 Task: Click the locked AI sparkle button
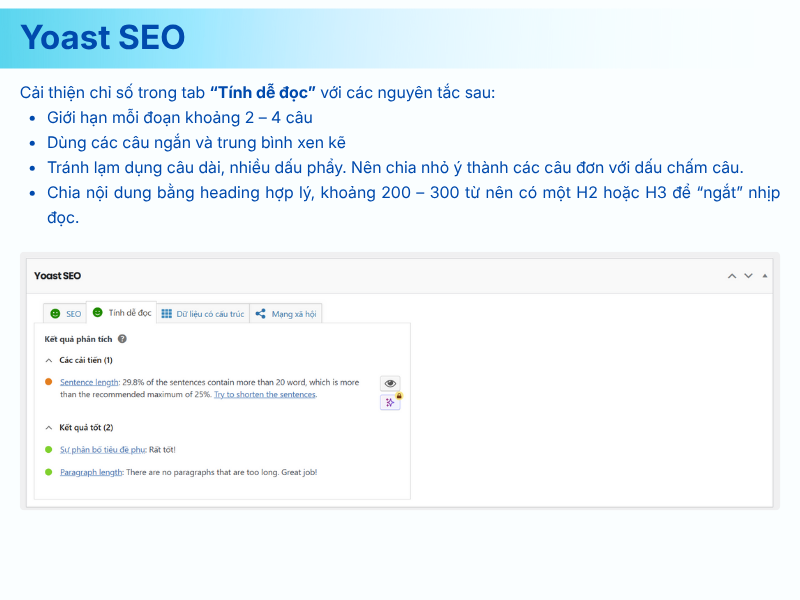[389, 401]
